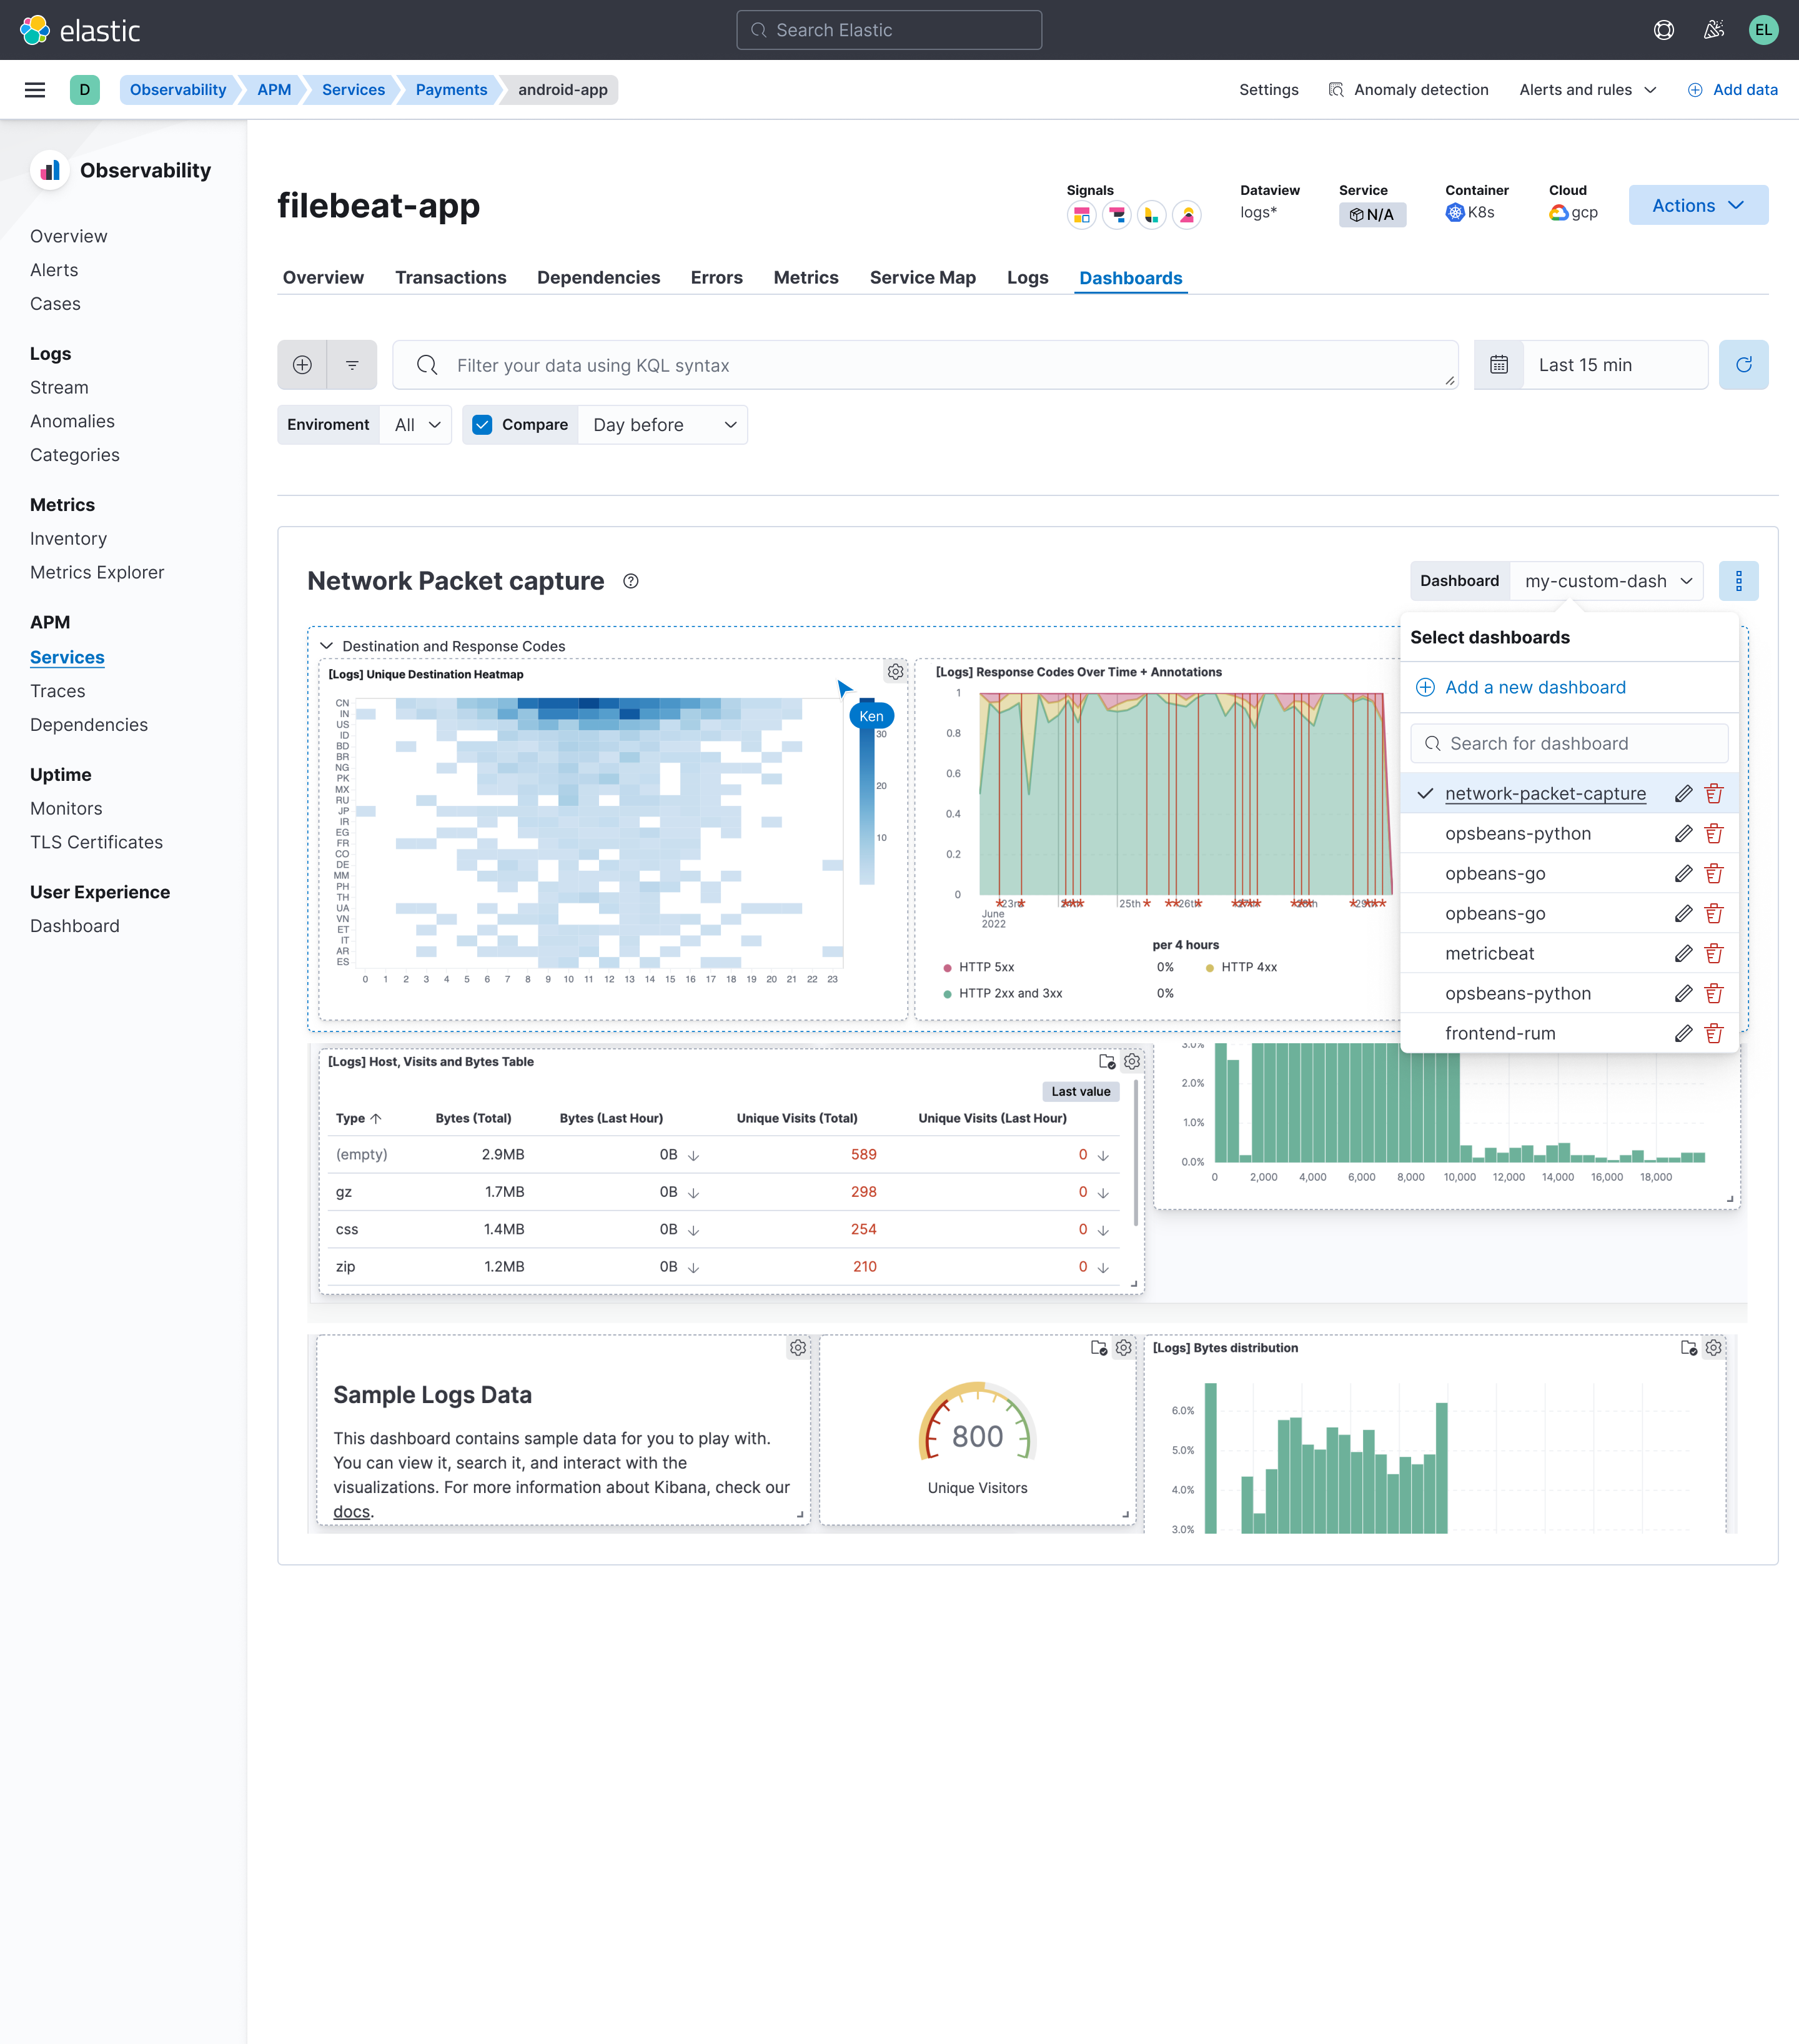Open the hamburger navigation menu
The width and height of the screenshot is (1799, 2044).
pos(34,89)
